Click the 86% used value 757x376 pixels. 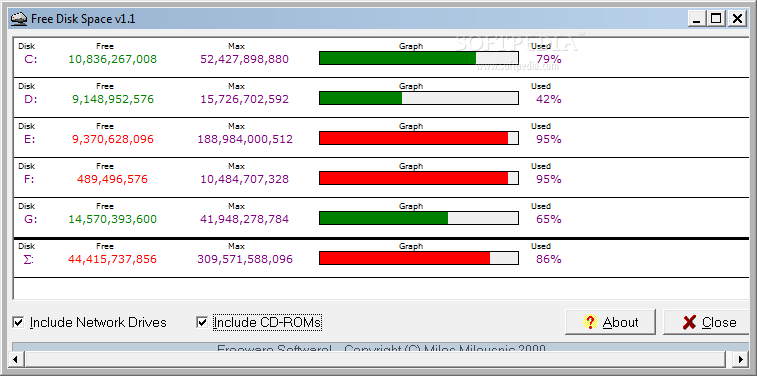click(548, 260)
